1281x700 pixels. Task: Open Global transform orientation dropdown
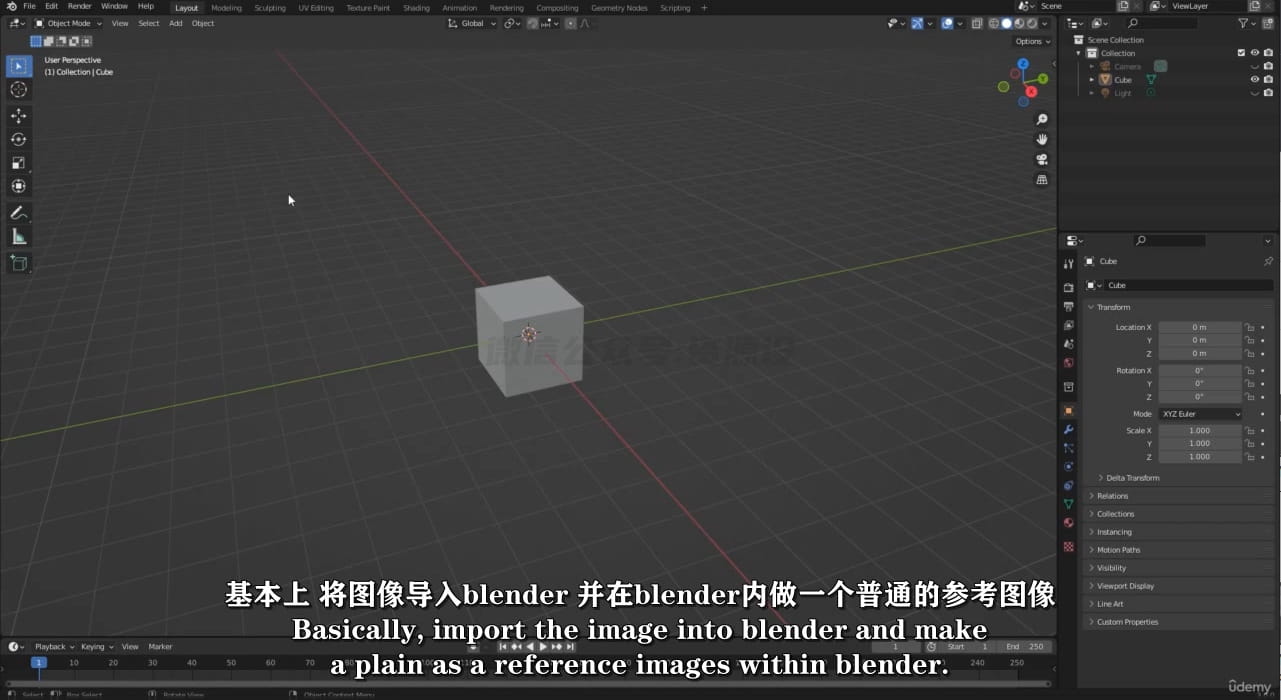click(x=472, y=23)
